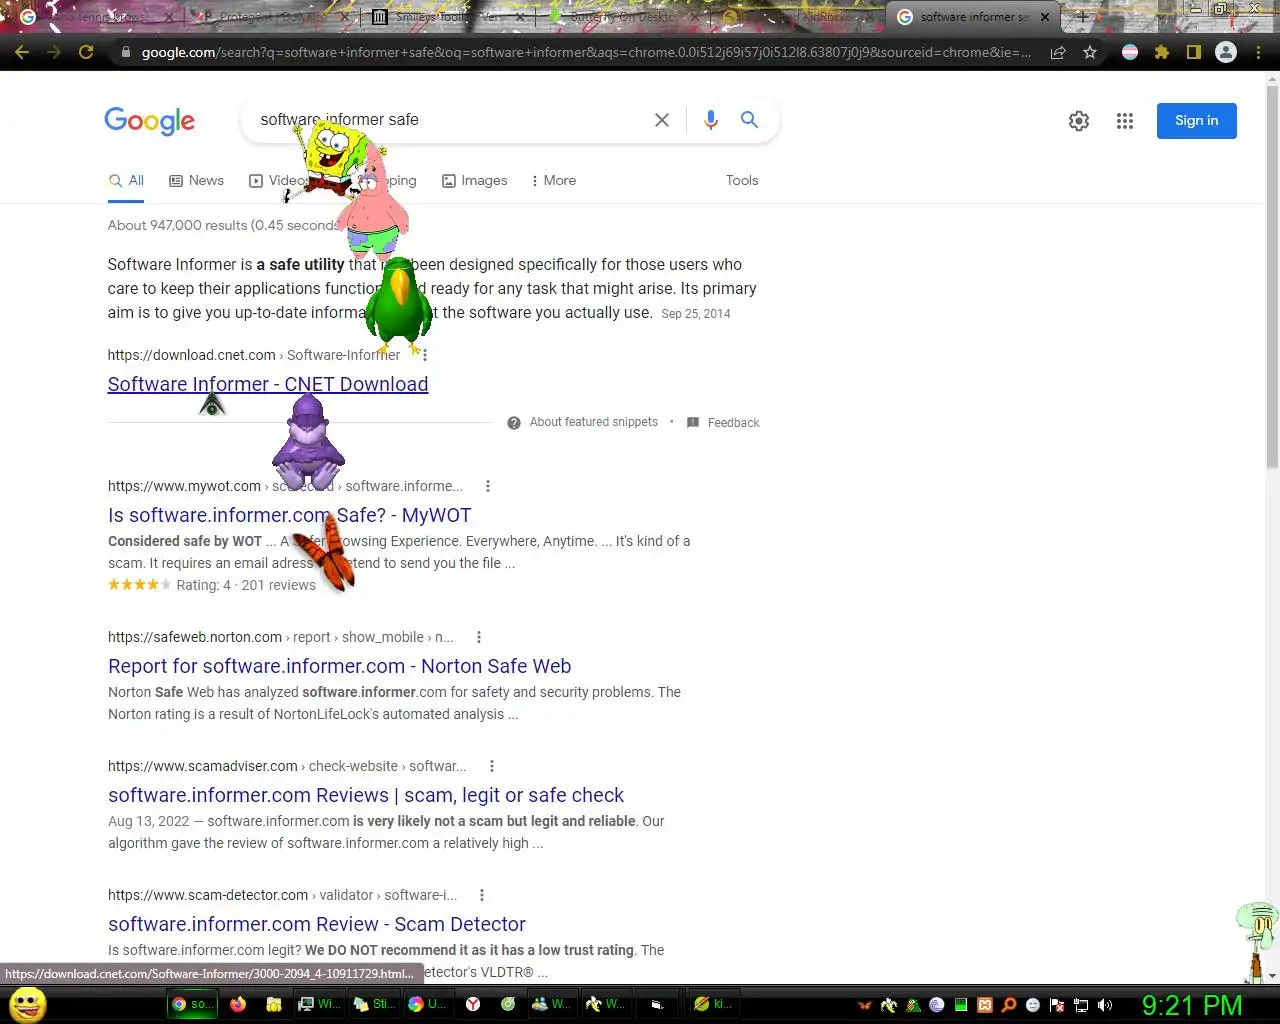
Task: Click the blue magnifier search button
Action: tap(749, 120)
